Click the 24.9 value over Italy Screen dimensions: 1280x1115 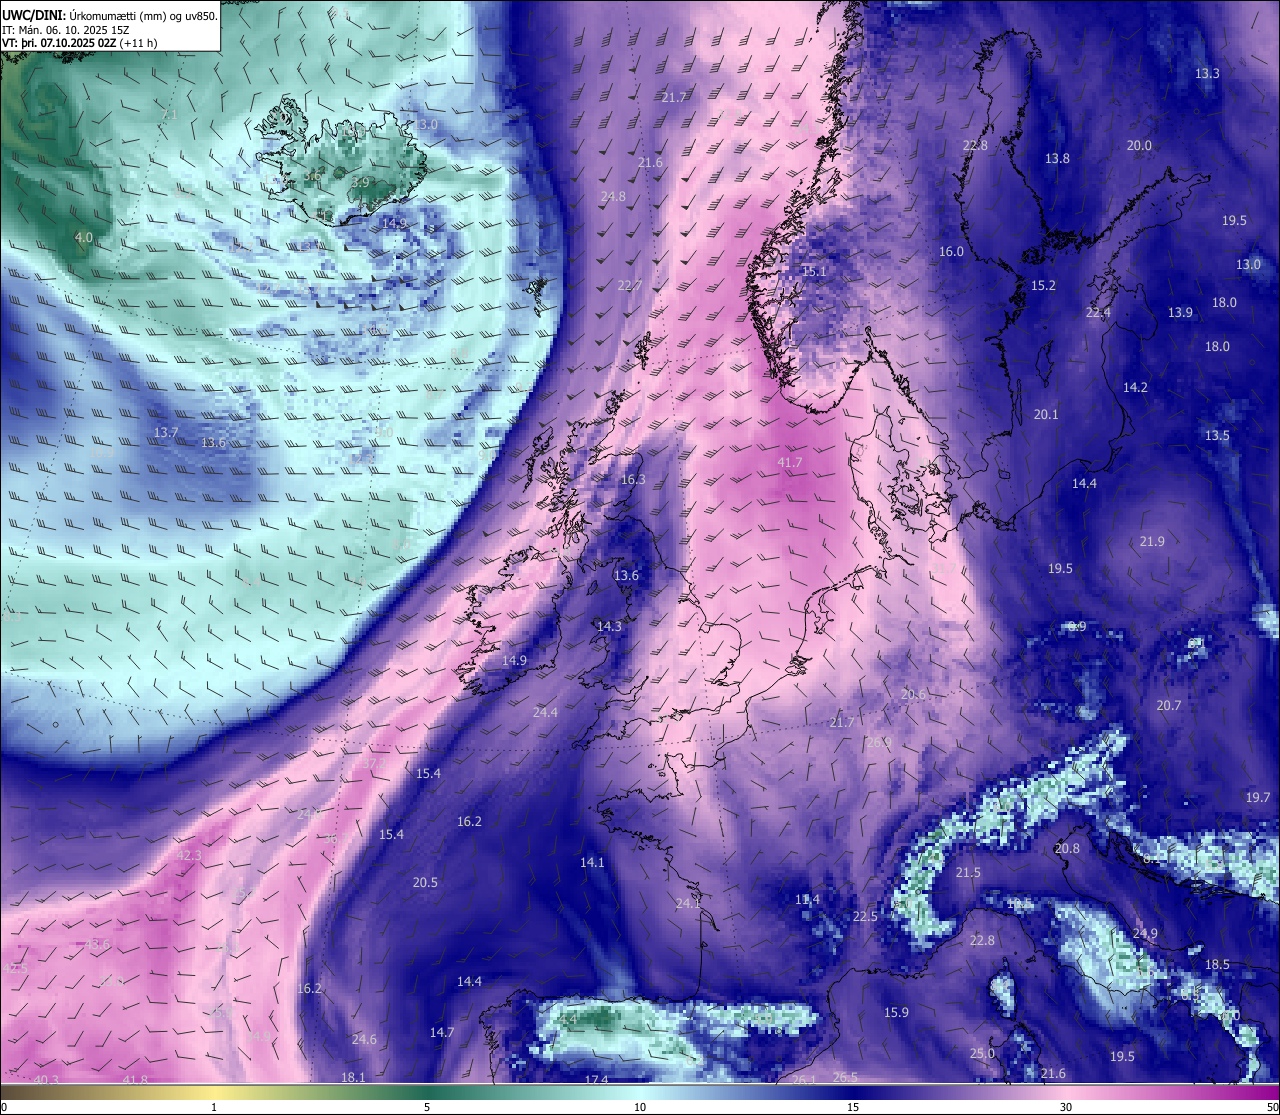coord(1145,933)
